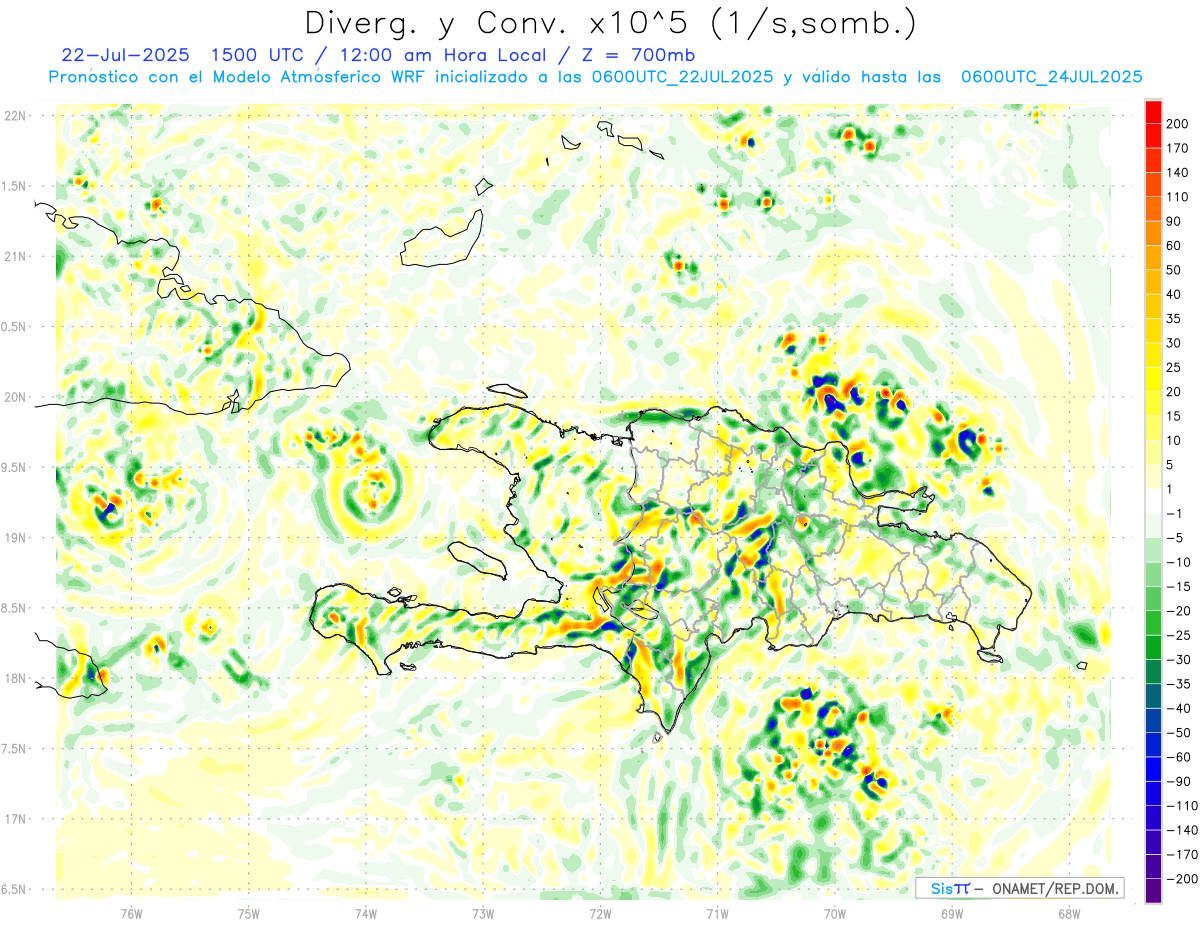Click axis label 1.5N

pos(14,186)
